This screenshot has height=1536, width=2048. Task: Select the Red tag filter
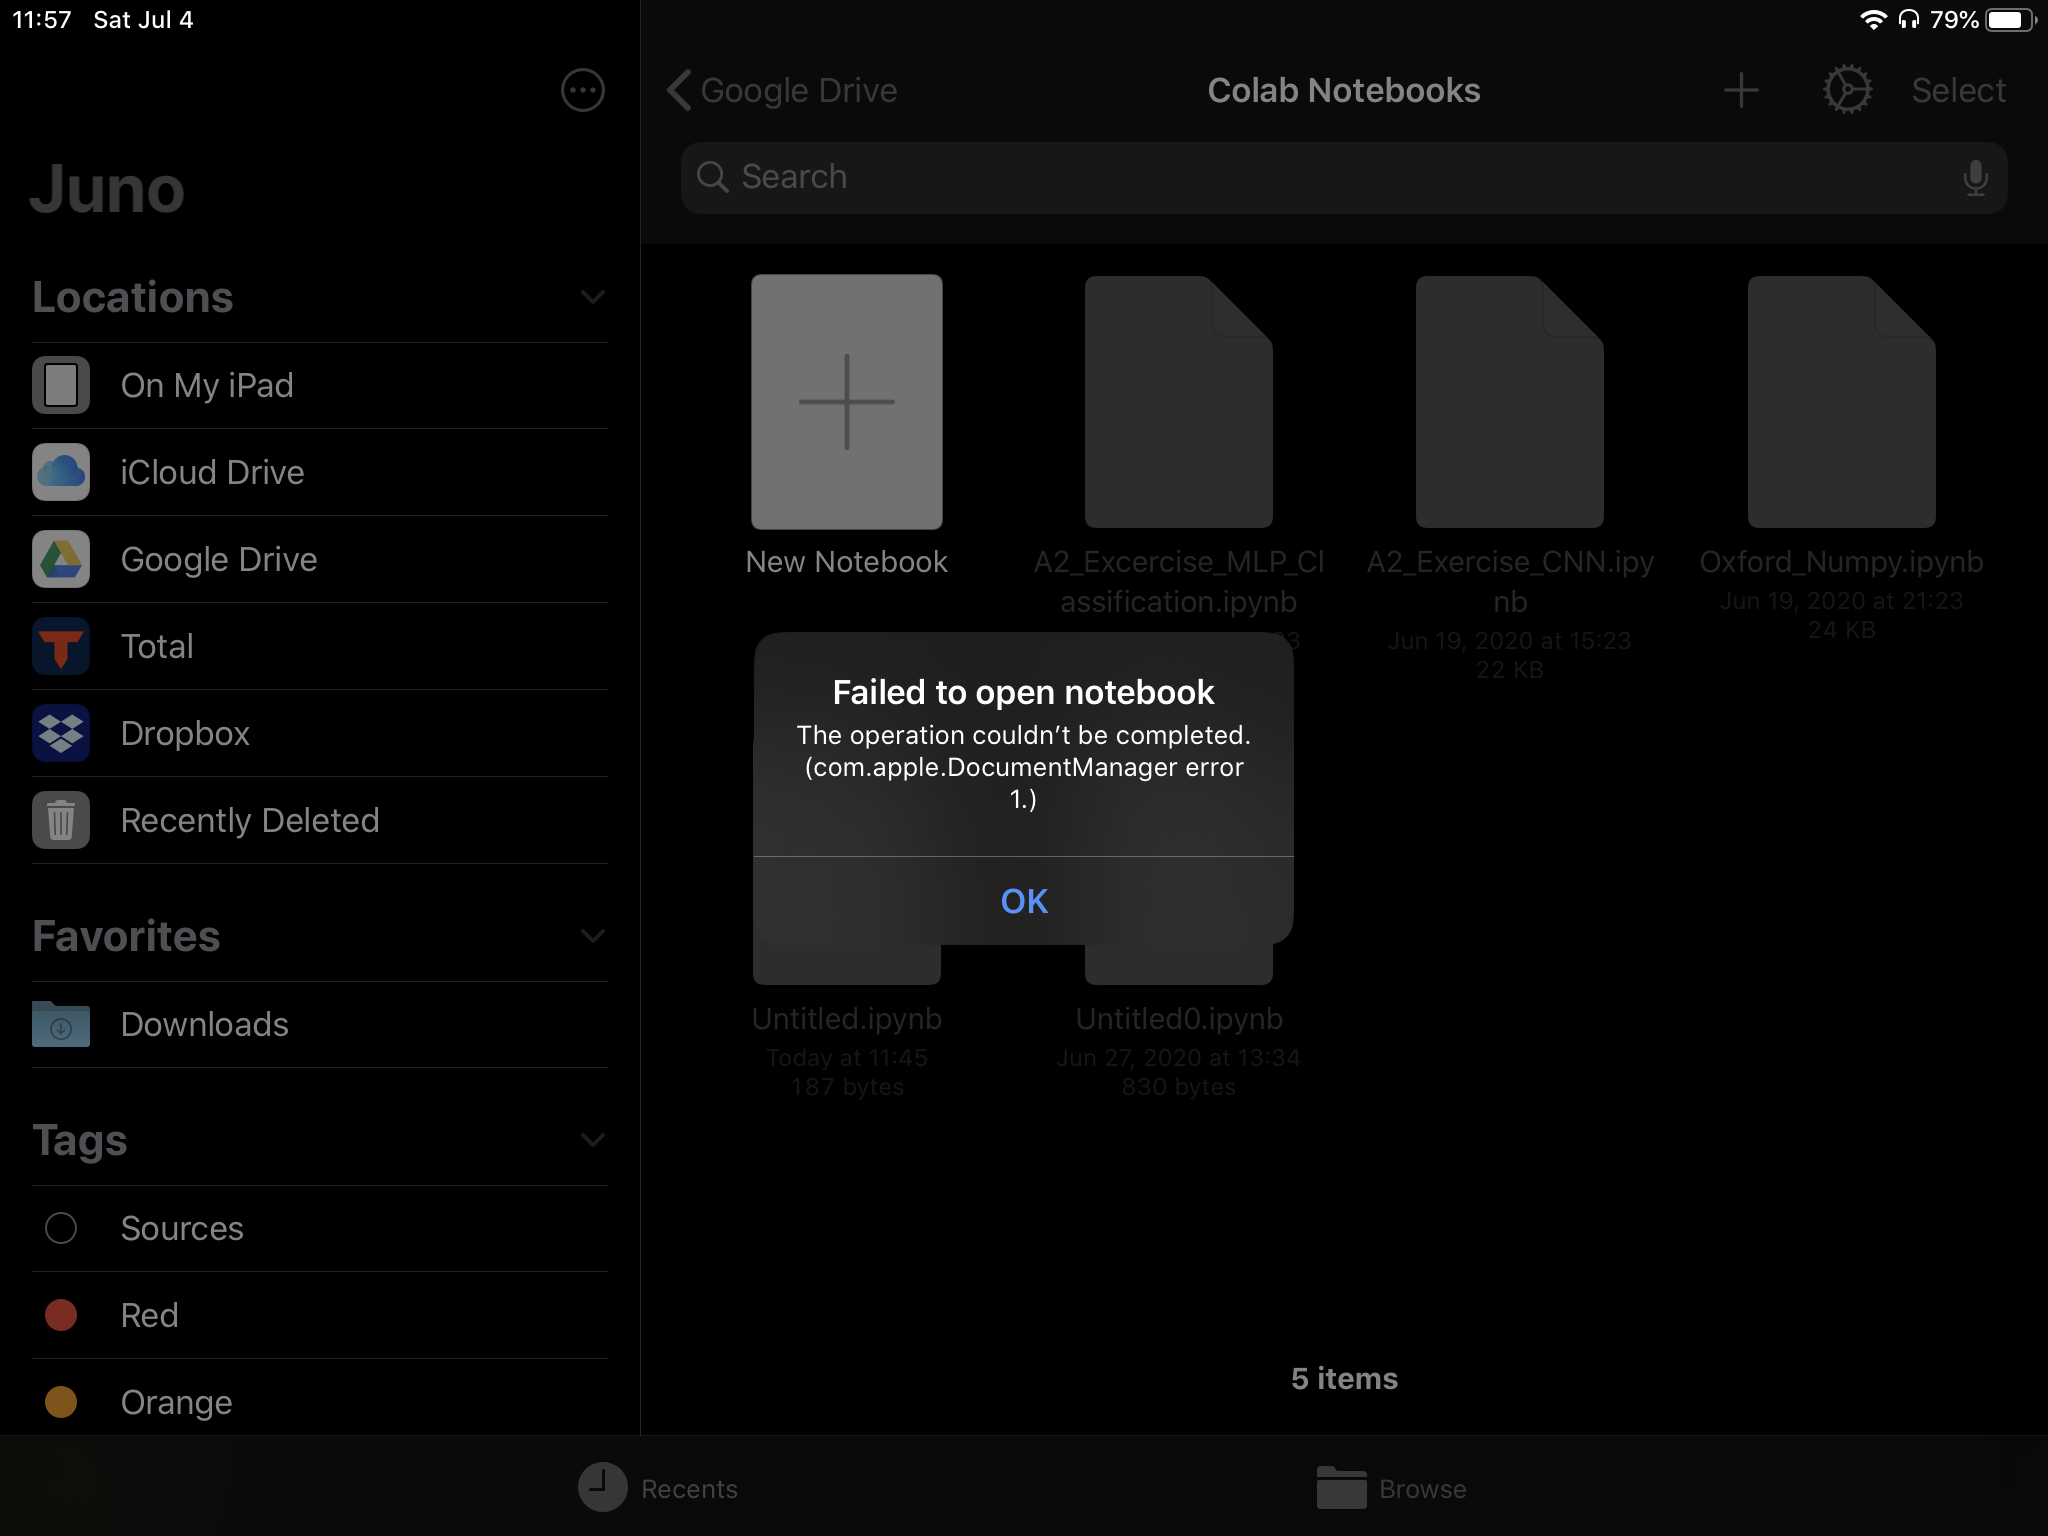pos(149,1315)
